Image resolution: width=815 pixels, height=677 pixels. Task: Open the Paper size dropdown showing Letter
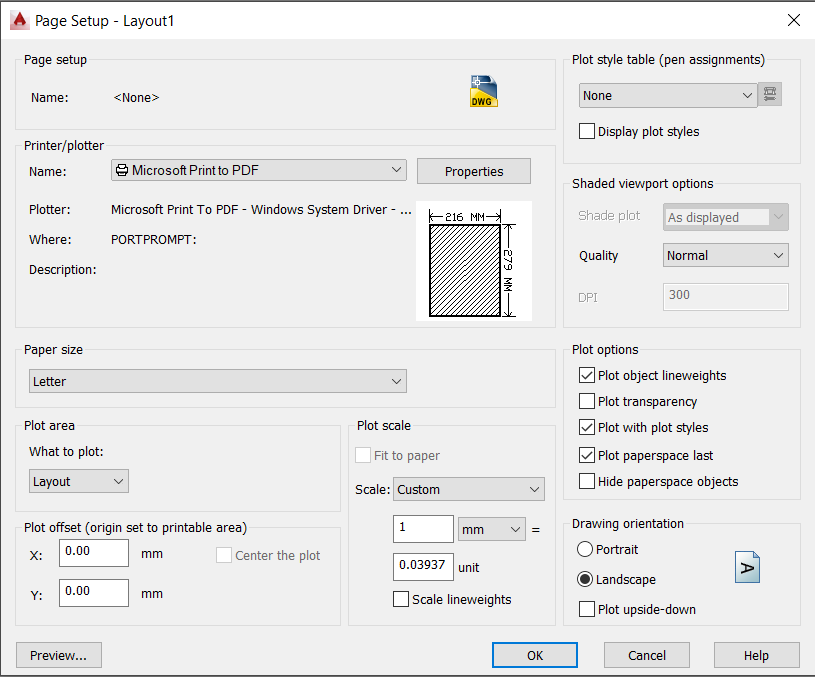218,381
